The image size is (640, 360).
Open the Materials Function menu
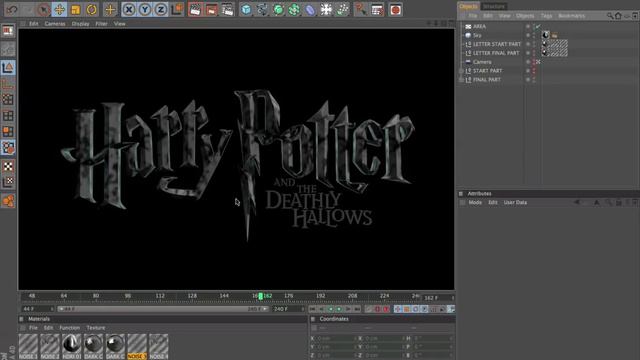(69, 328)
